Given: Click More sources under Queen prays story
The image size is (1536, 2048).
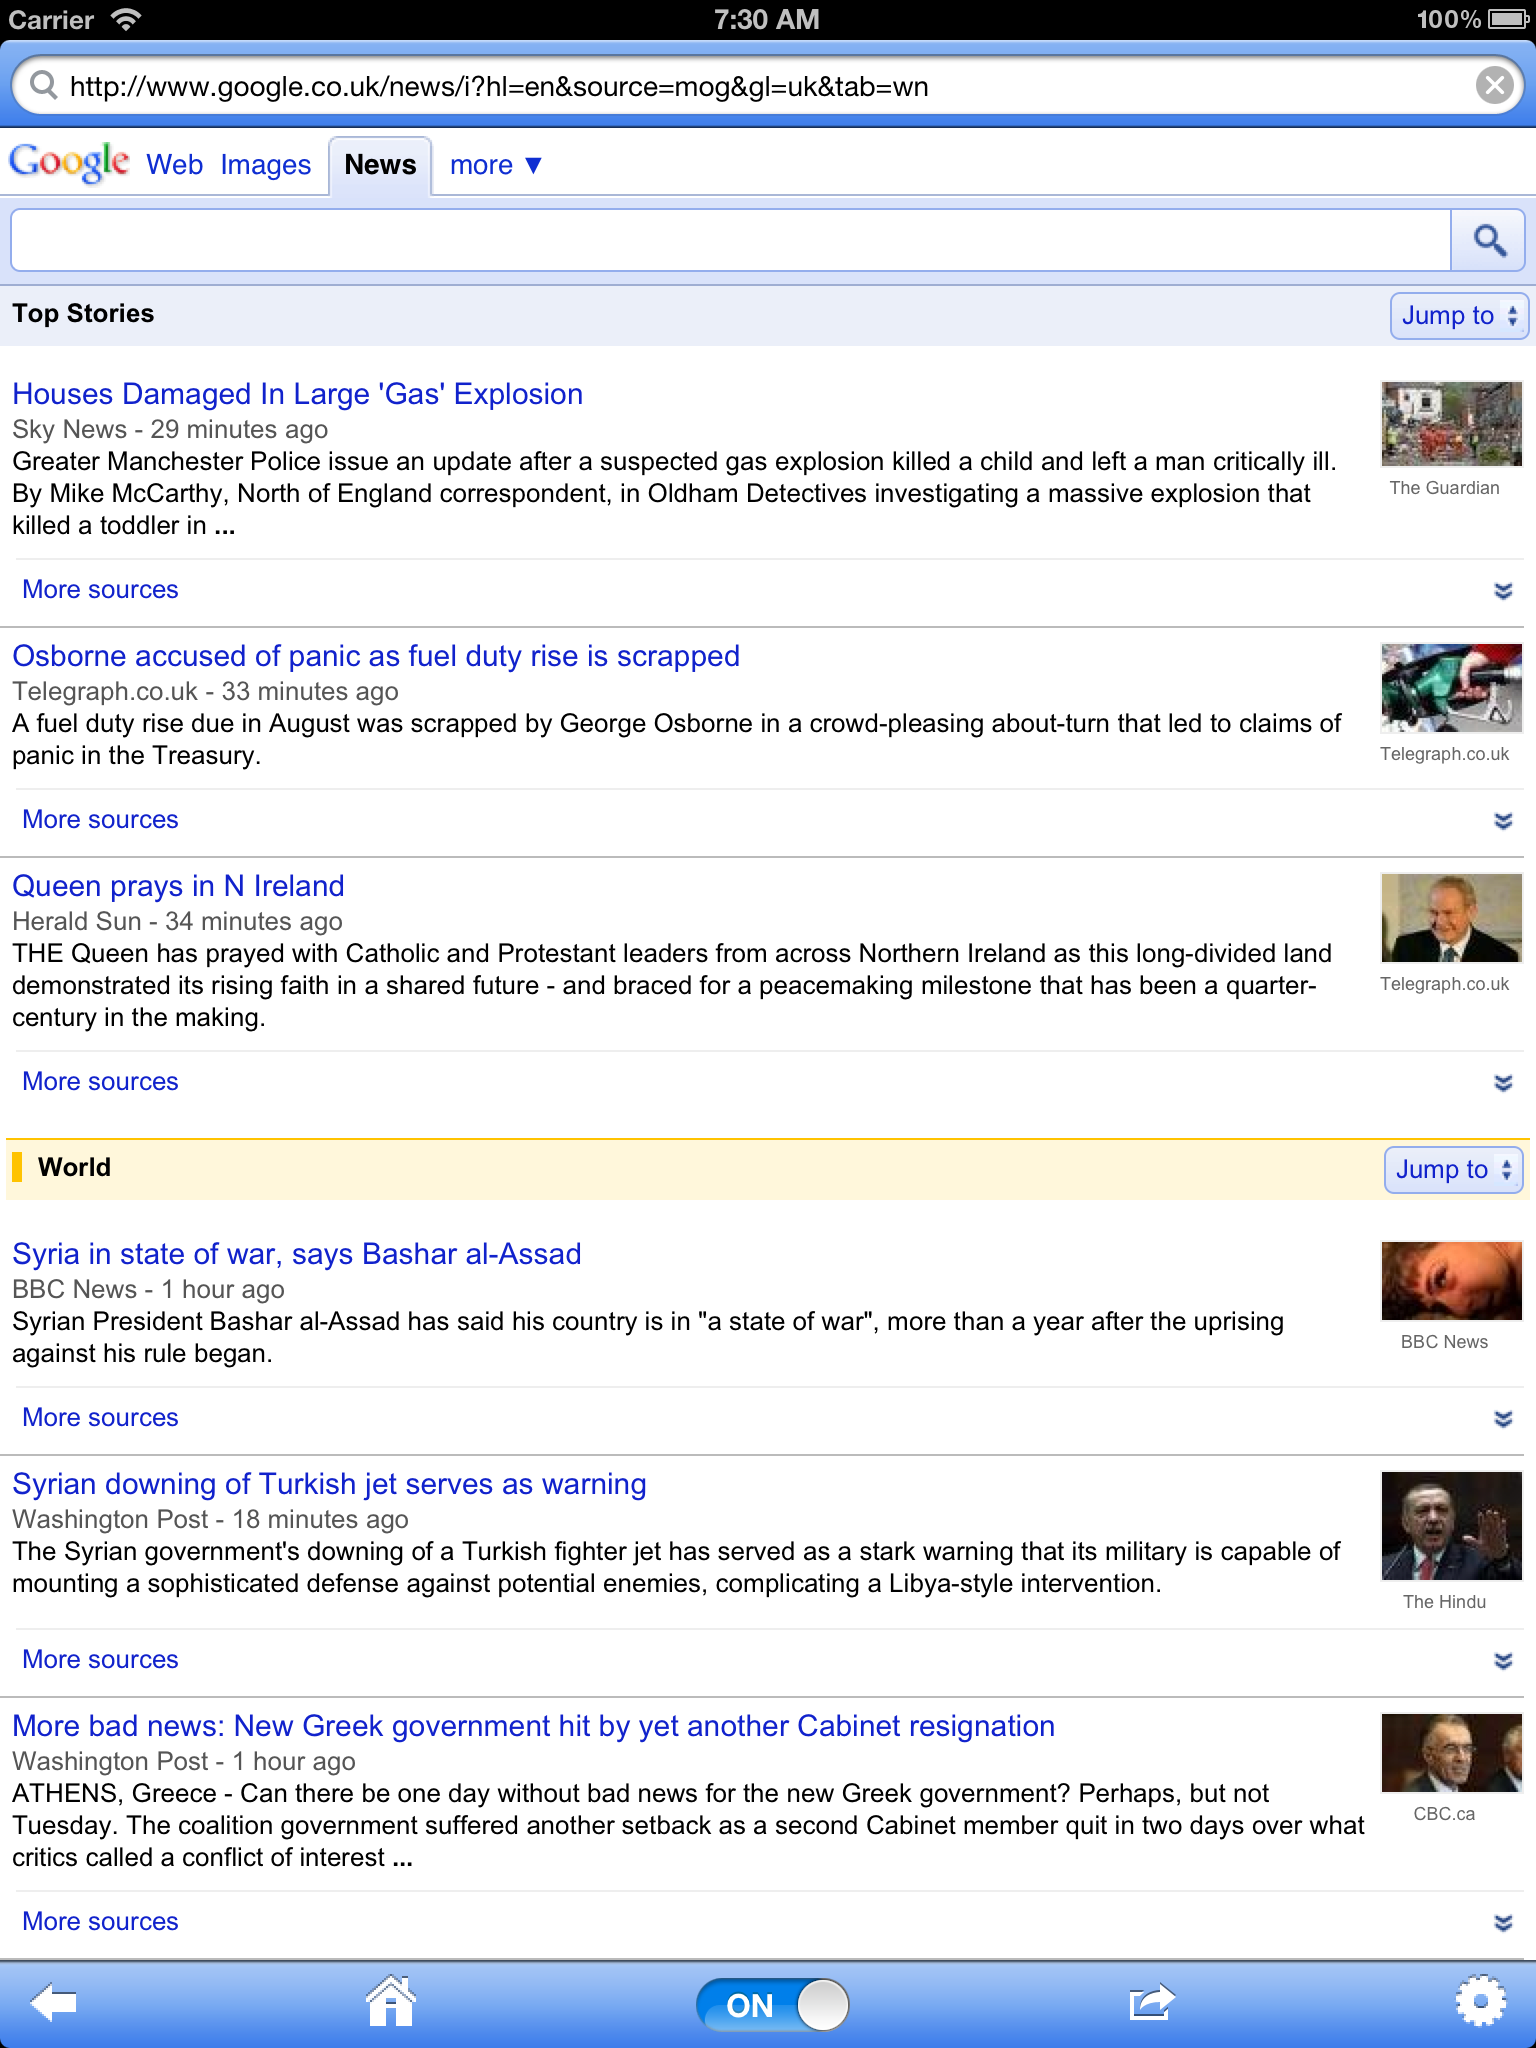Looking at the screenshot, I should [100, 1082].
